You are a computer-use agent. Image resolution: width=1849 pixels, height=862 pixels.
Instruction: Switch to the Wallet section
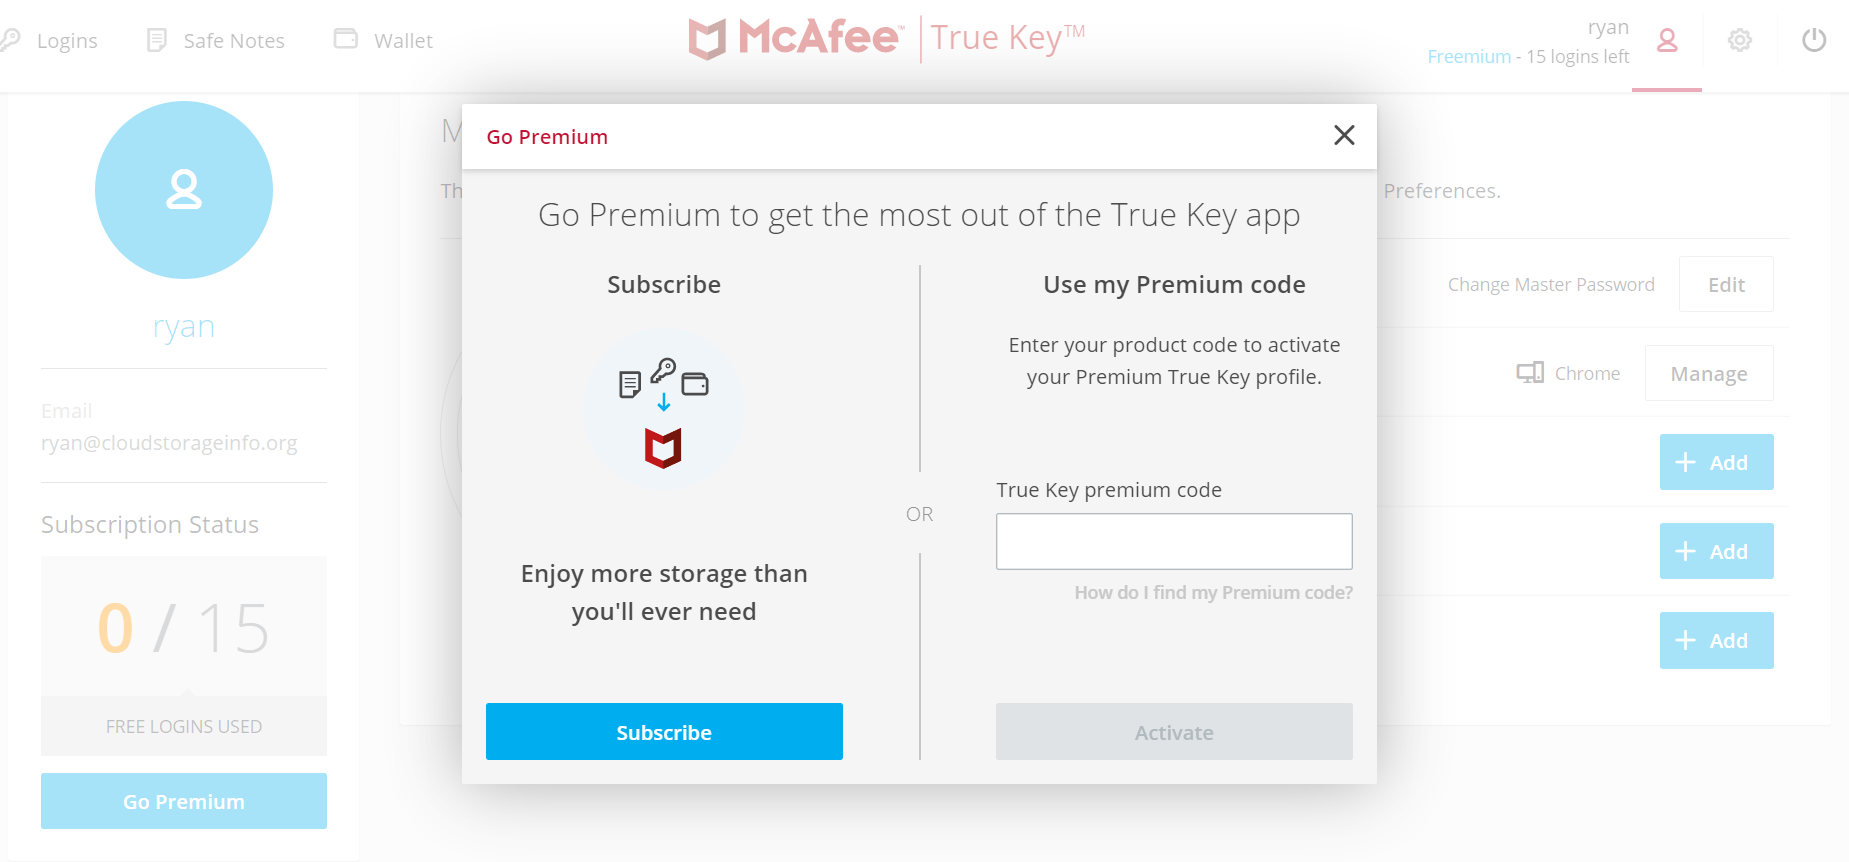pos(403,39)
